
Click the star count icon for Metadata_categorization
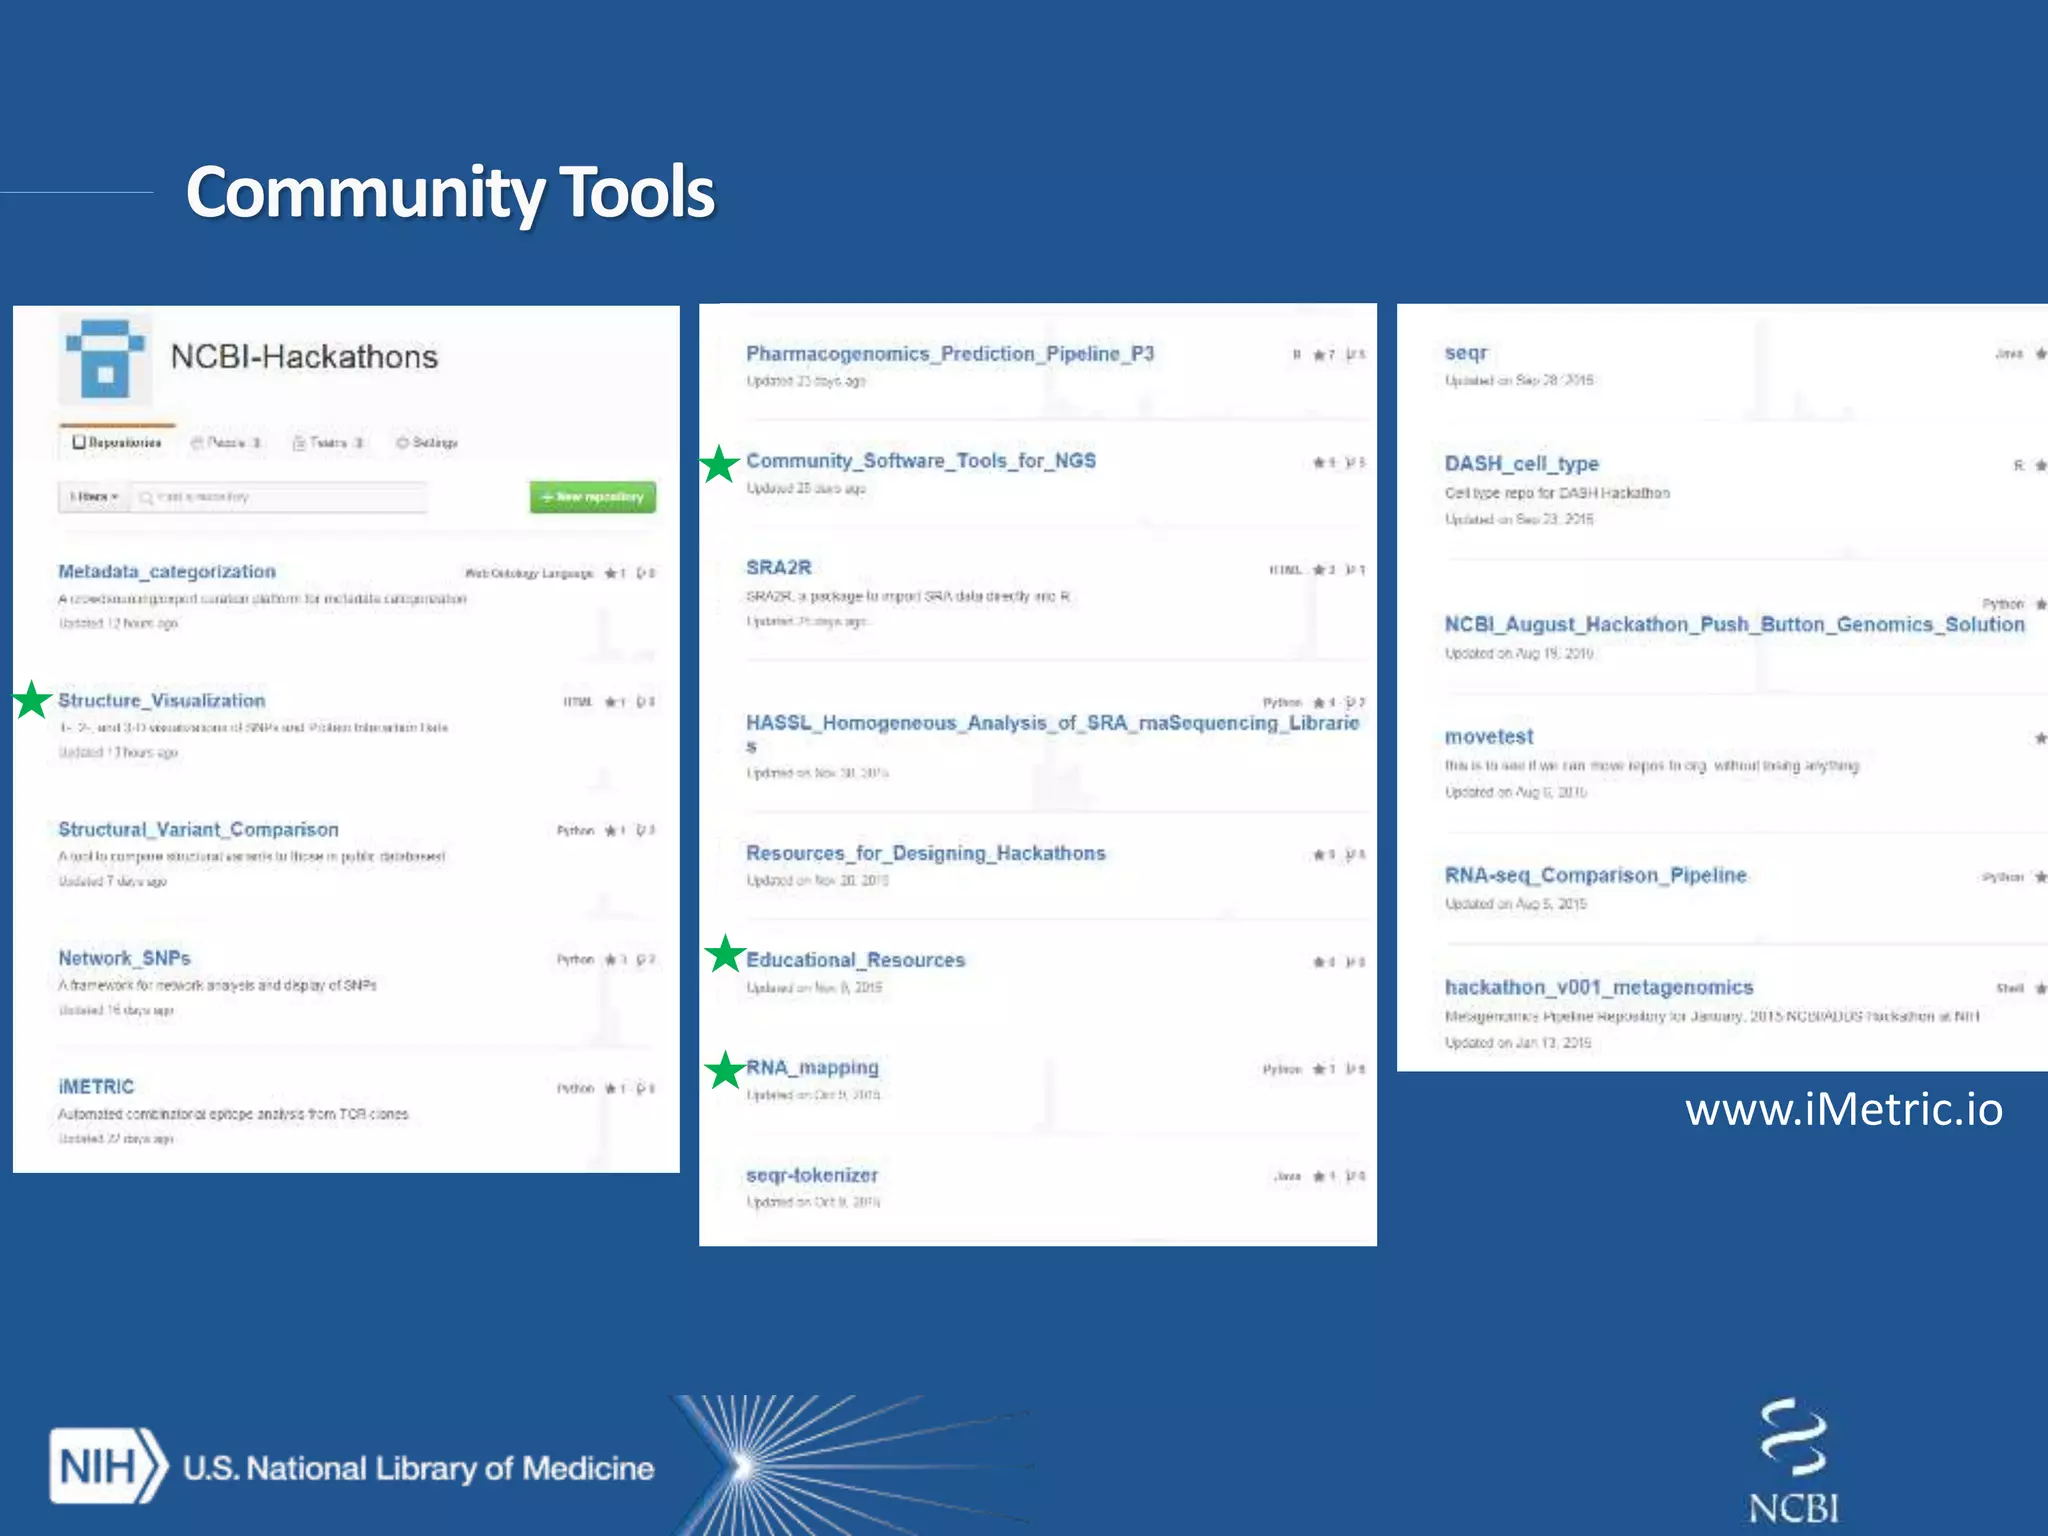(611, 573)
